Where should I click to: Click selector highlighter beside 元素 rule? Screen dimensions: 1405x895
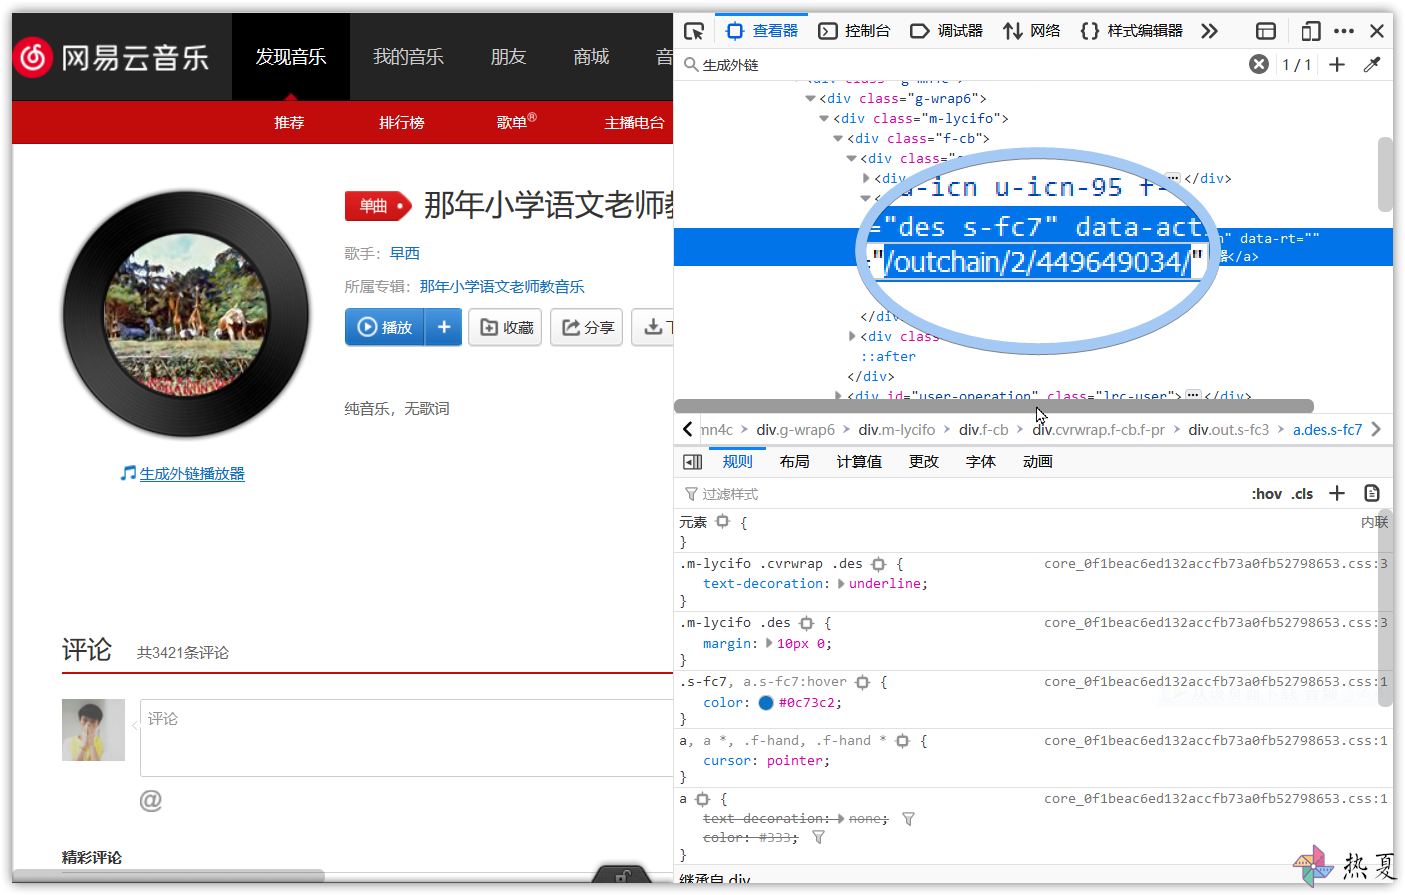tap(723, 522)
